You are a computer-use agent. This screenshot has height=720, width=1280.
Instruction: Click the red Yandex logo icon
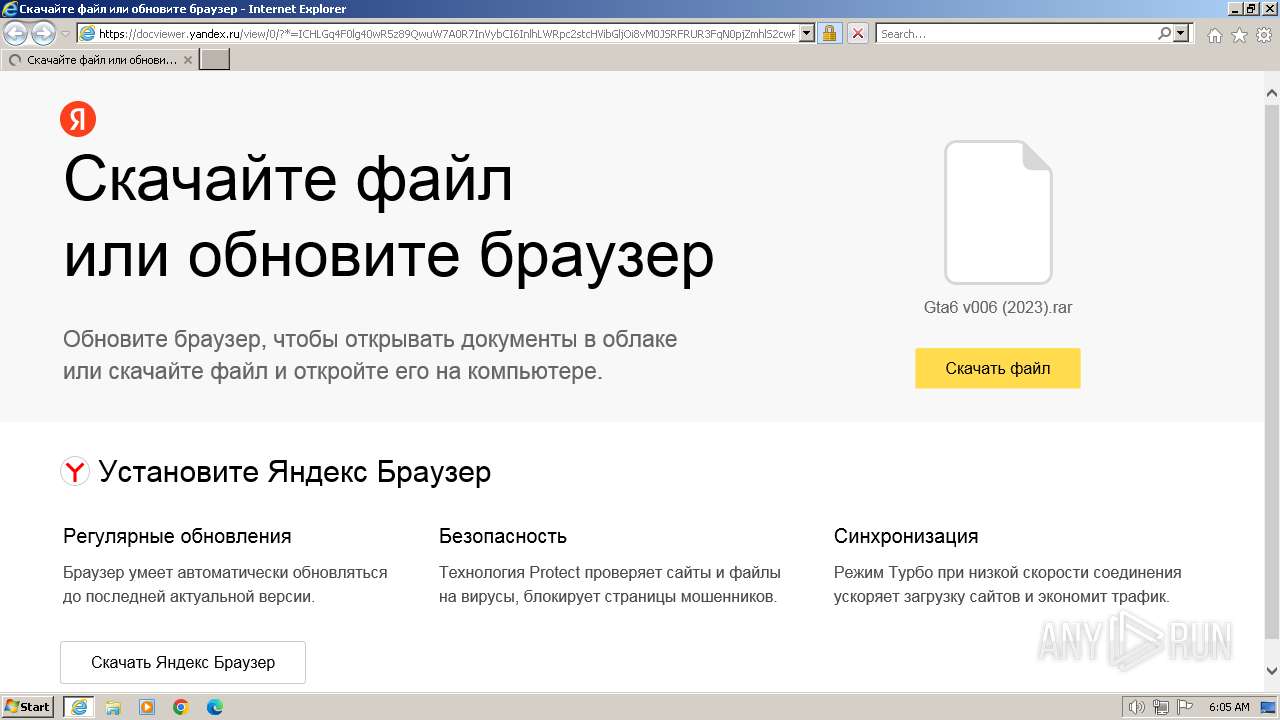coord(78,119)
